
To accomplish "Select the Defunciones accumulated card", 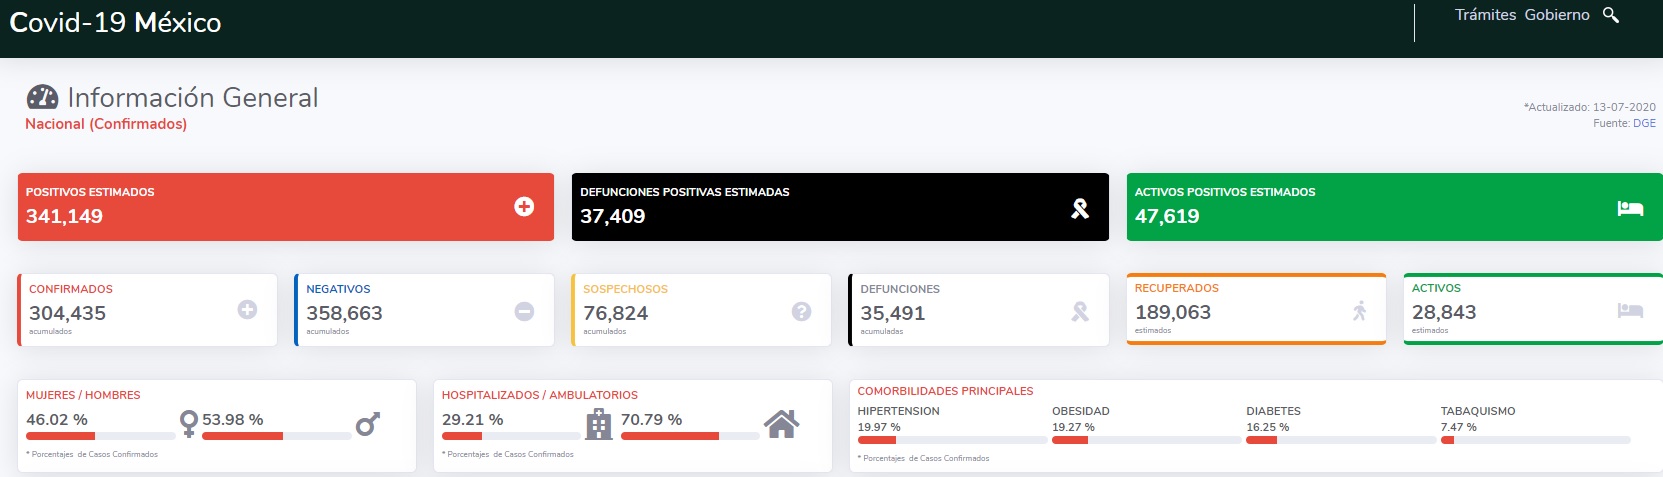I will click(978, 310).
